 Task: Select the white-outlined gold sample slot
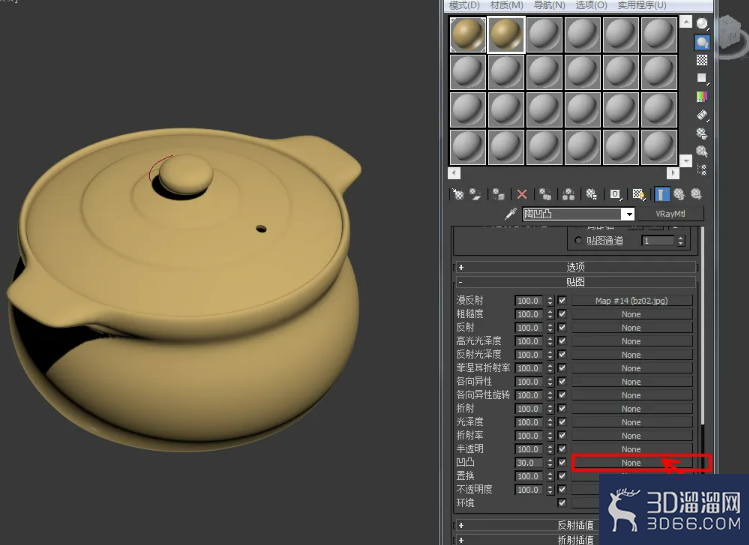(x=506, y=34)
